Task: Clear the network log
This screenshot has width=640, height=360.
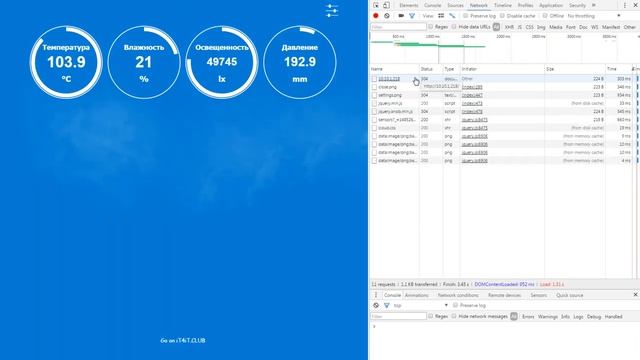Action: point(387,16)
